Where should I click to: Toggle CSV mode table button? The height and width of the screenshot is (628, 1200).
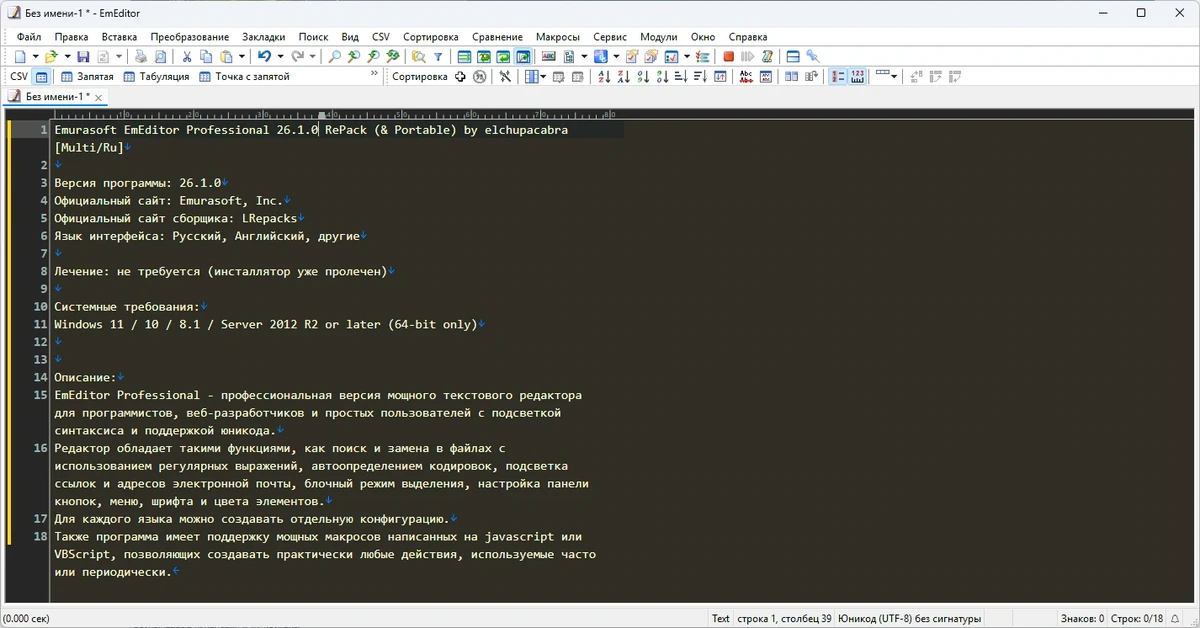click(41, 76)
